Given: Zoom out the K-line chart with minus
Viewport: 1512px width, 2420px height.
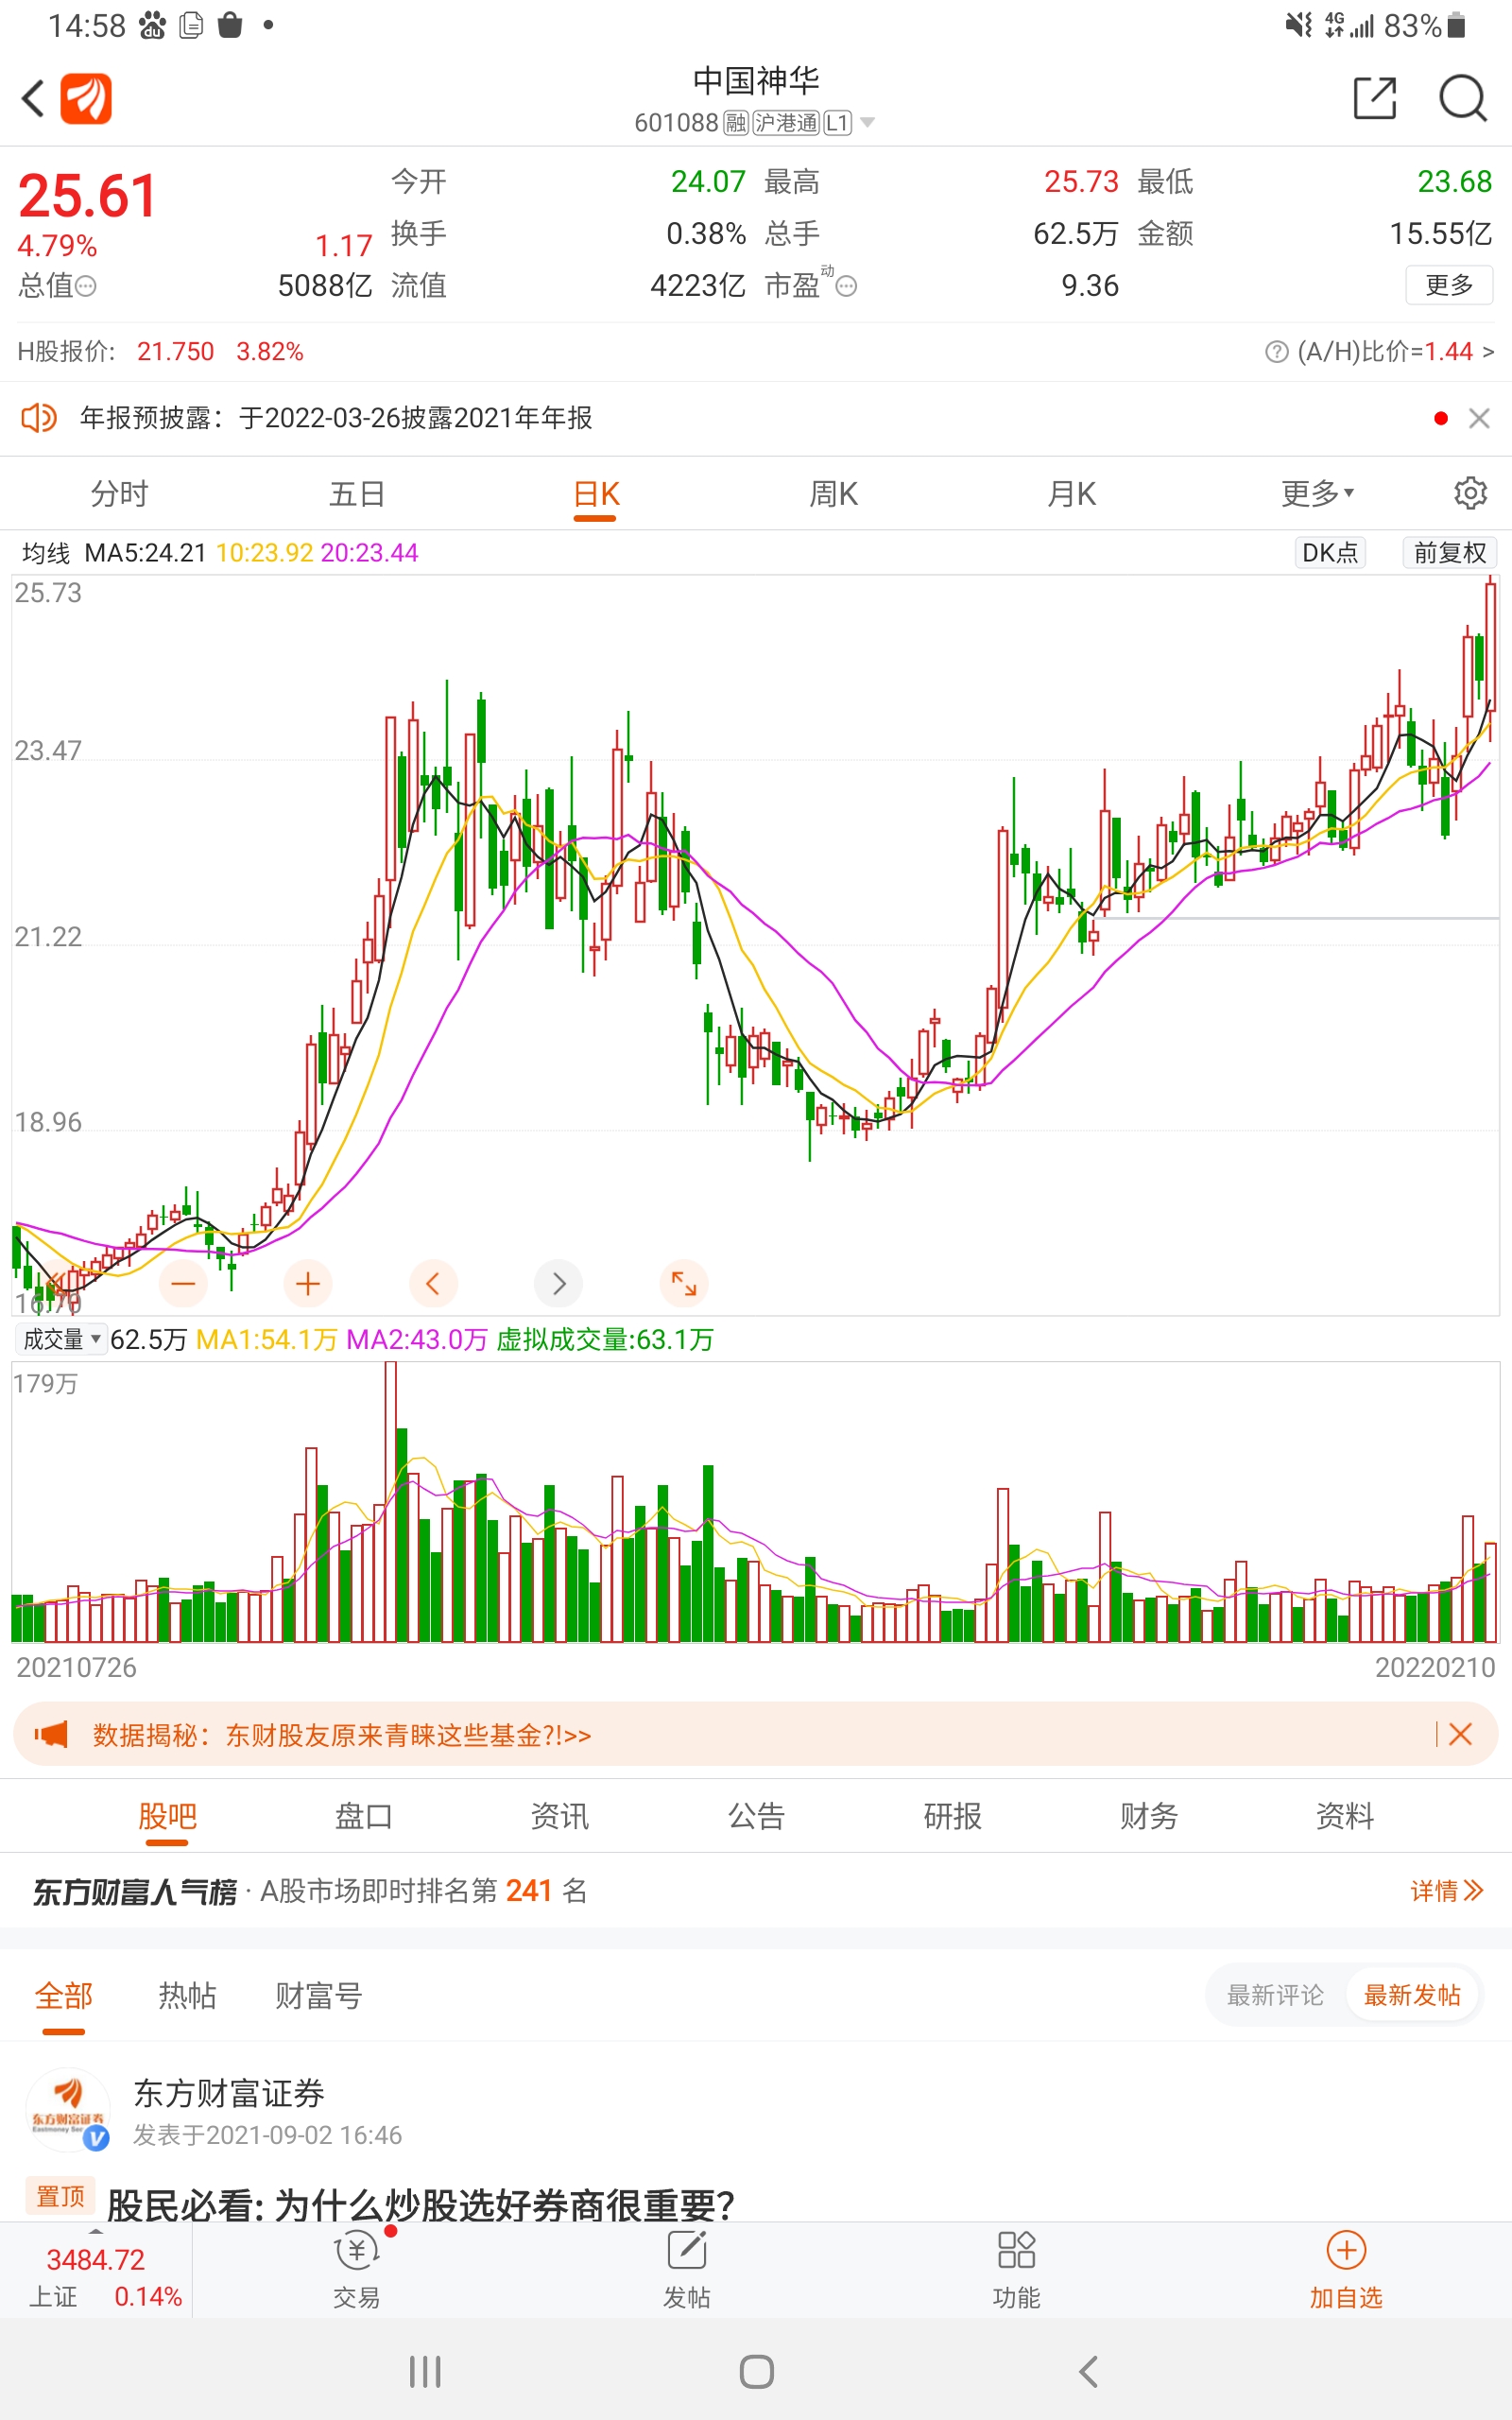Looking at the screenshot, I should pyautogui.click(x=183, y=1283).
